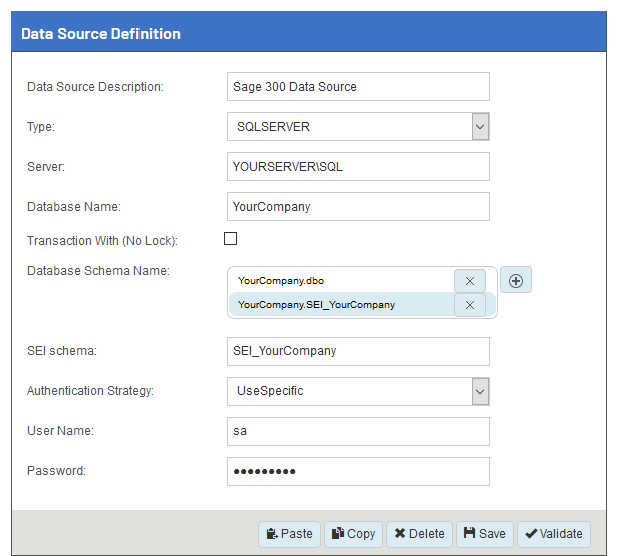
Task: Remove the YourCompany.dbo schema entry
Action: pyautogui.click(x=470, y=281)
